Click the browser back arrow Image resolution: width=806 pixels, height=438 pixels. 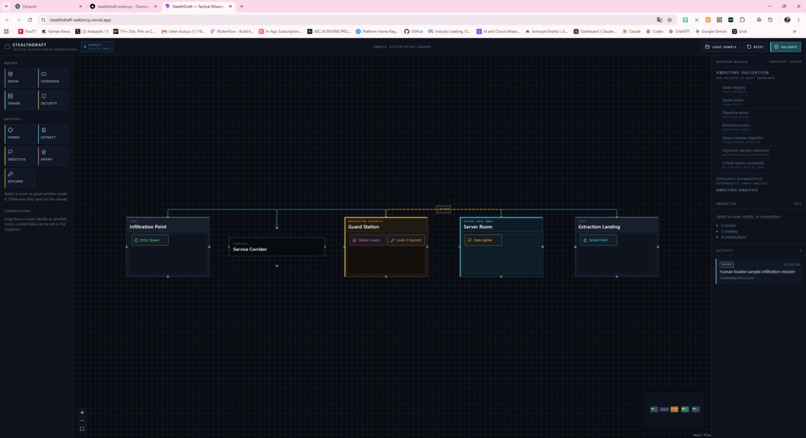[x=7, y=20]
